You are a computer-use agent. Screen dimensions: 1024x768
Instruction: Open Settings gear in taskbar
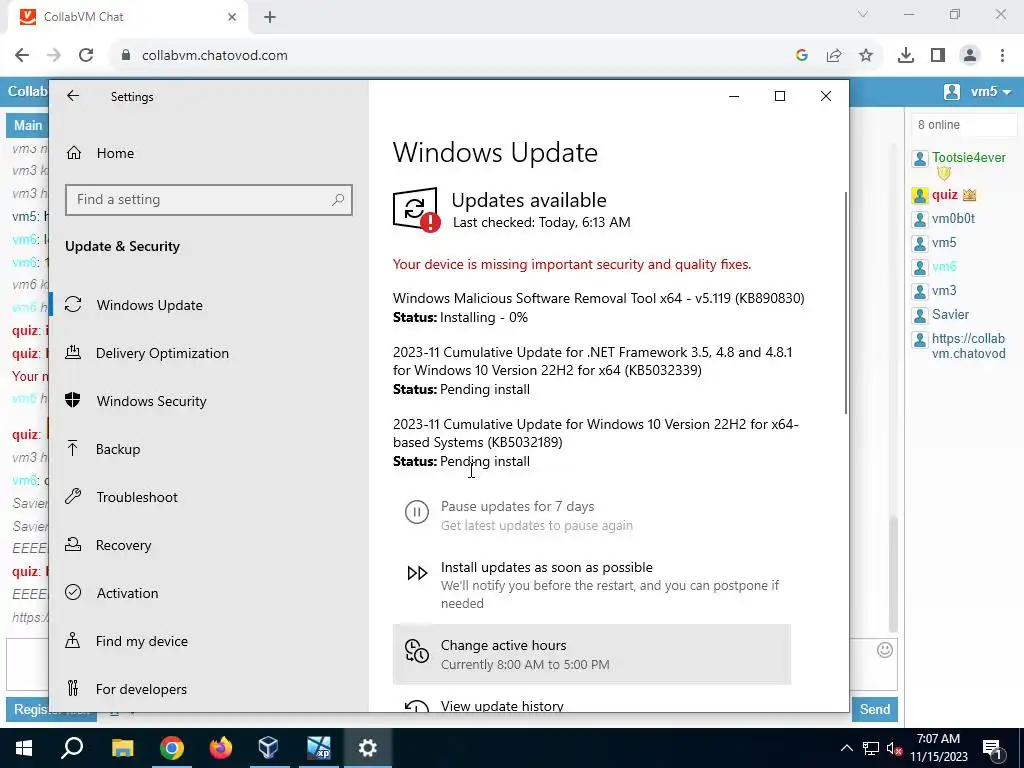(368, 748)
